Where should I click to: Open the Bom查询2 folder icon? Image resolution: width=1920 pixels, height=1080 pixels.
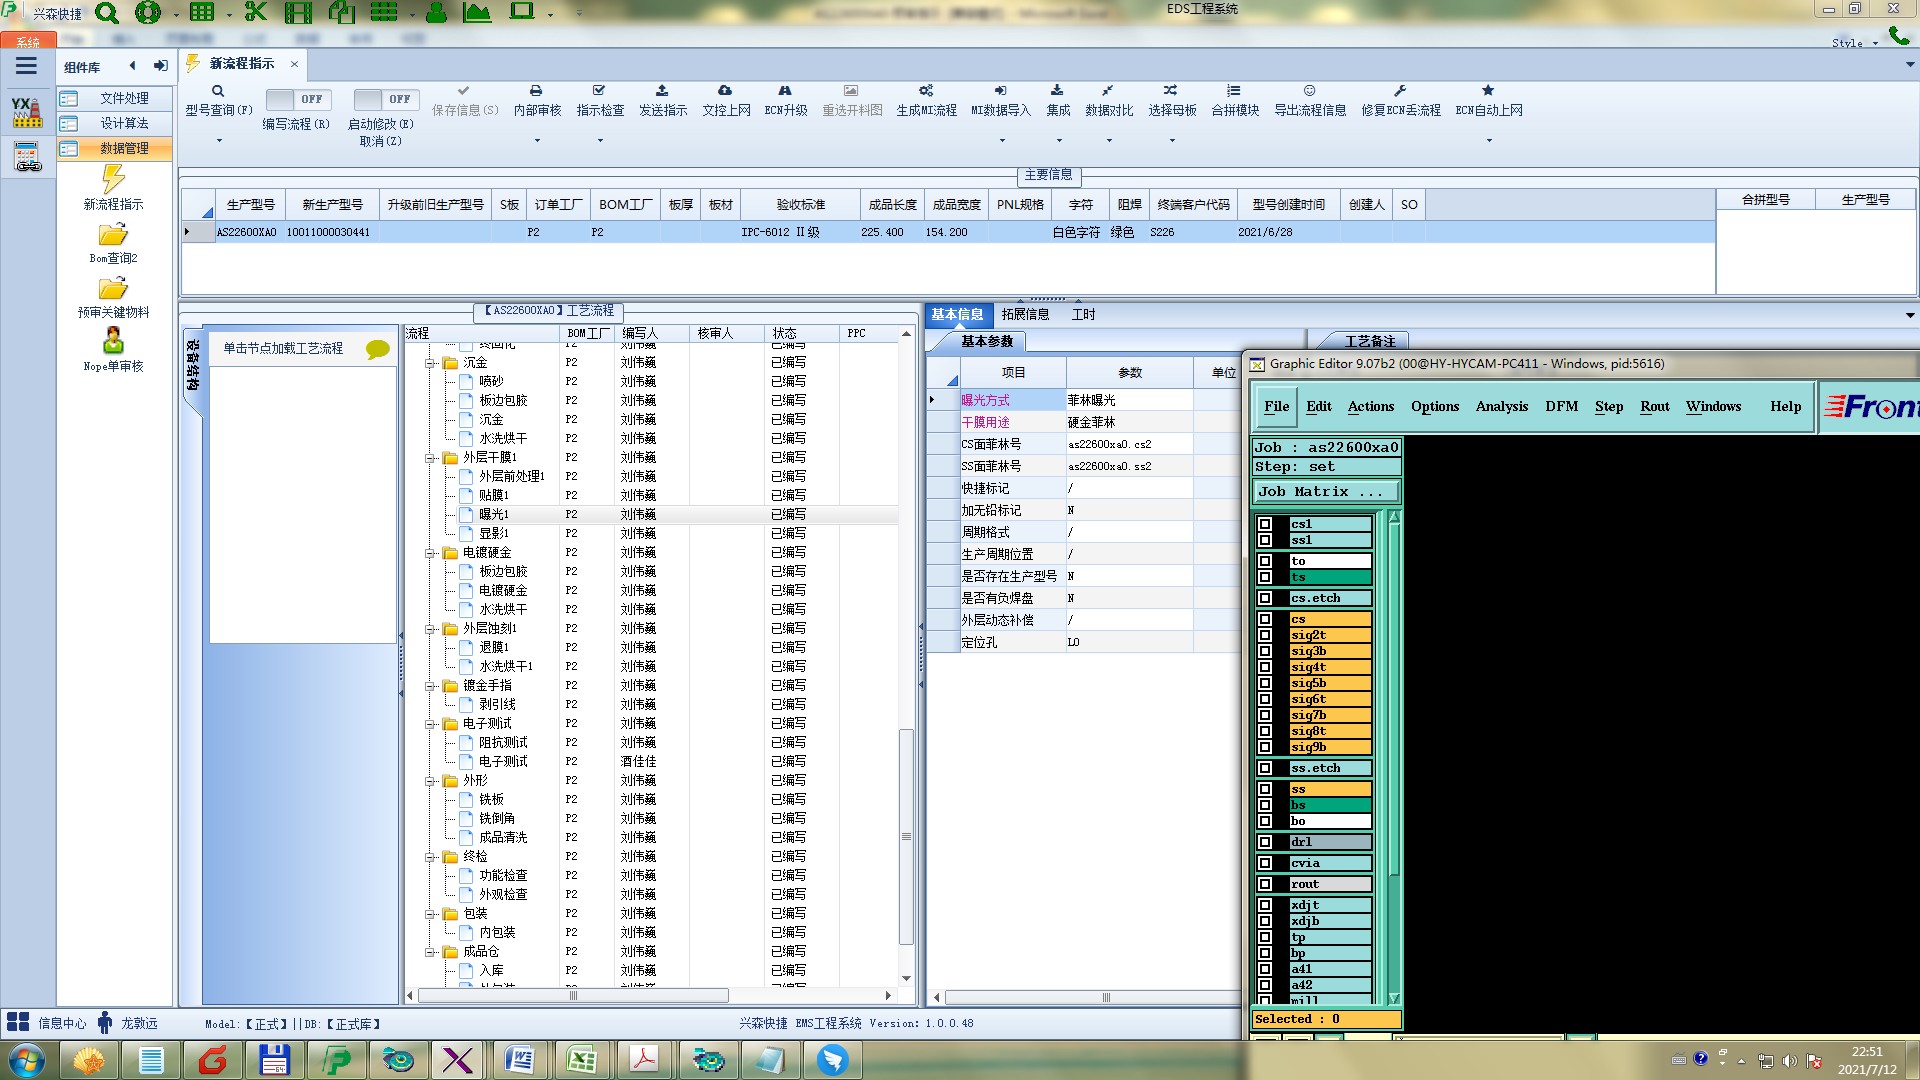point(113,235)
